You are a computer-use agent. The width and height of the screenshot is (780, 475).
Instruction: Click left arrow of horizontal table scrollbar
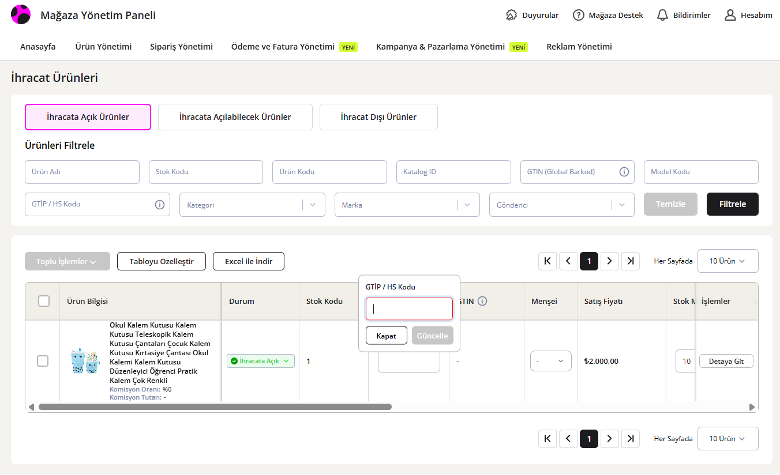[31, 407]
